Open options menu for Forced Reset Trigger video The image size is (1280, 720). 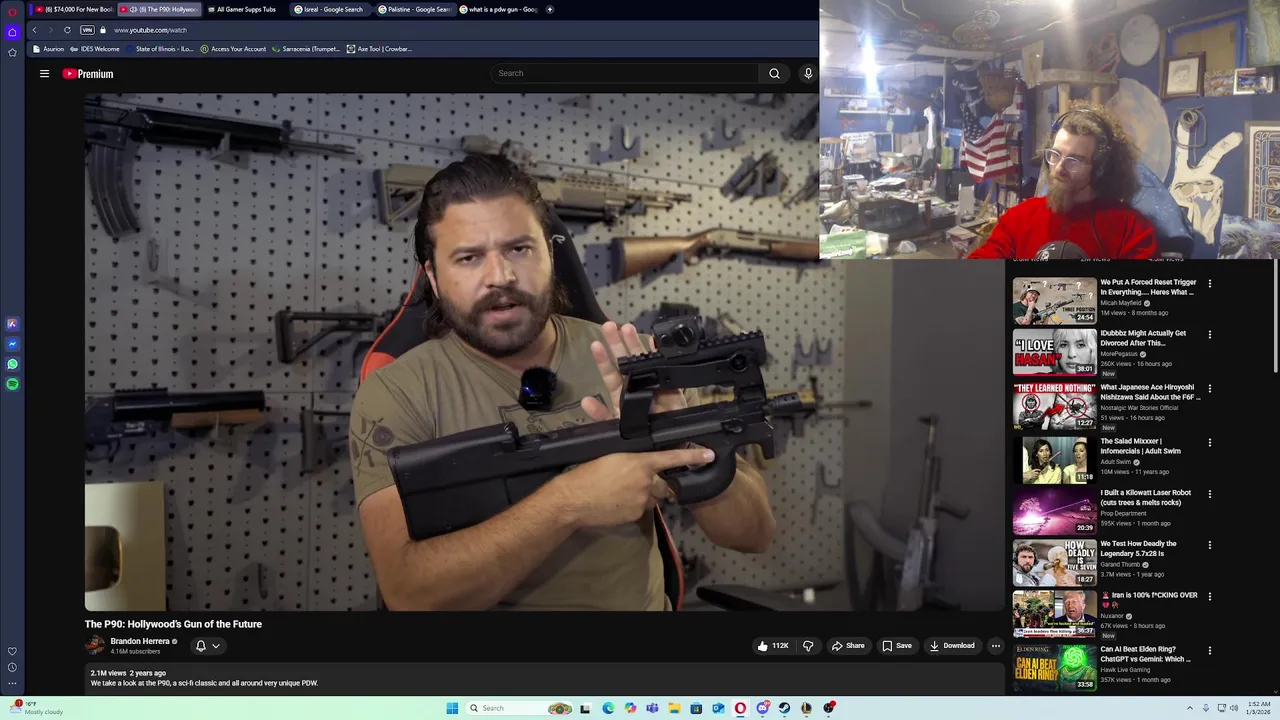pos(1210,284)
